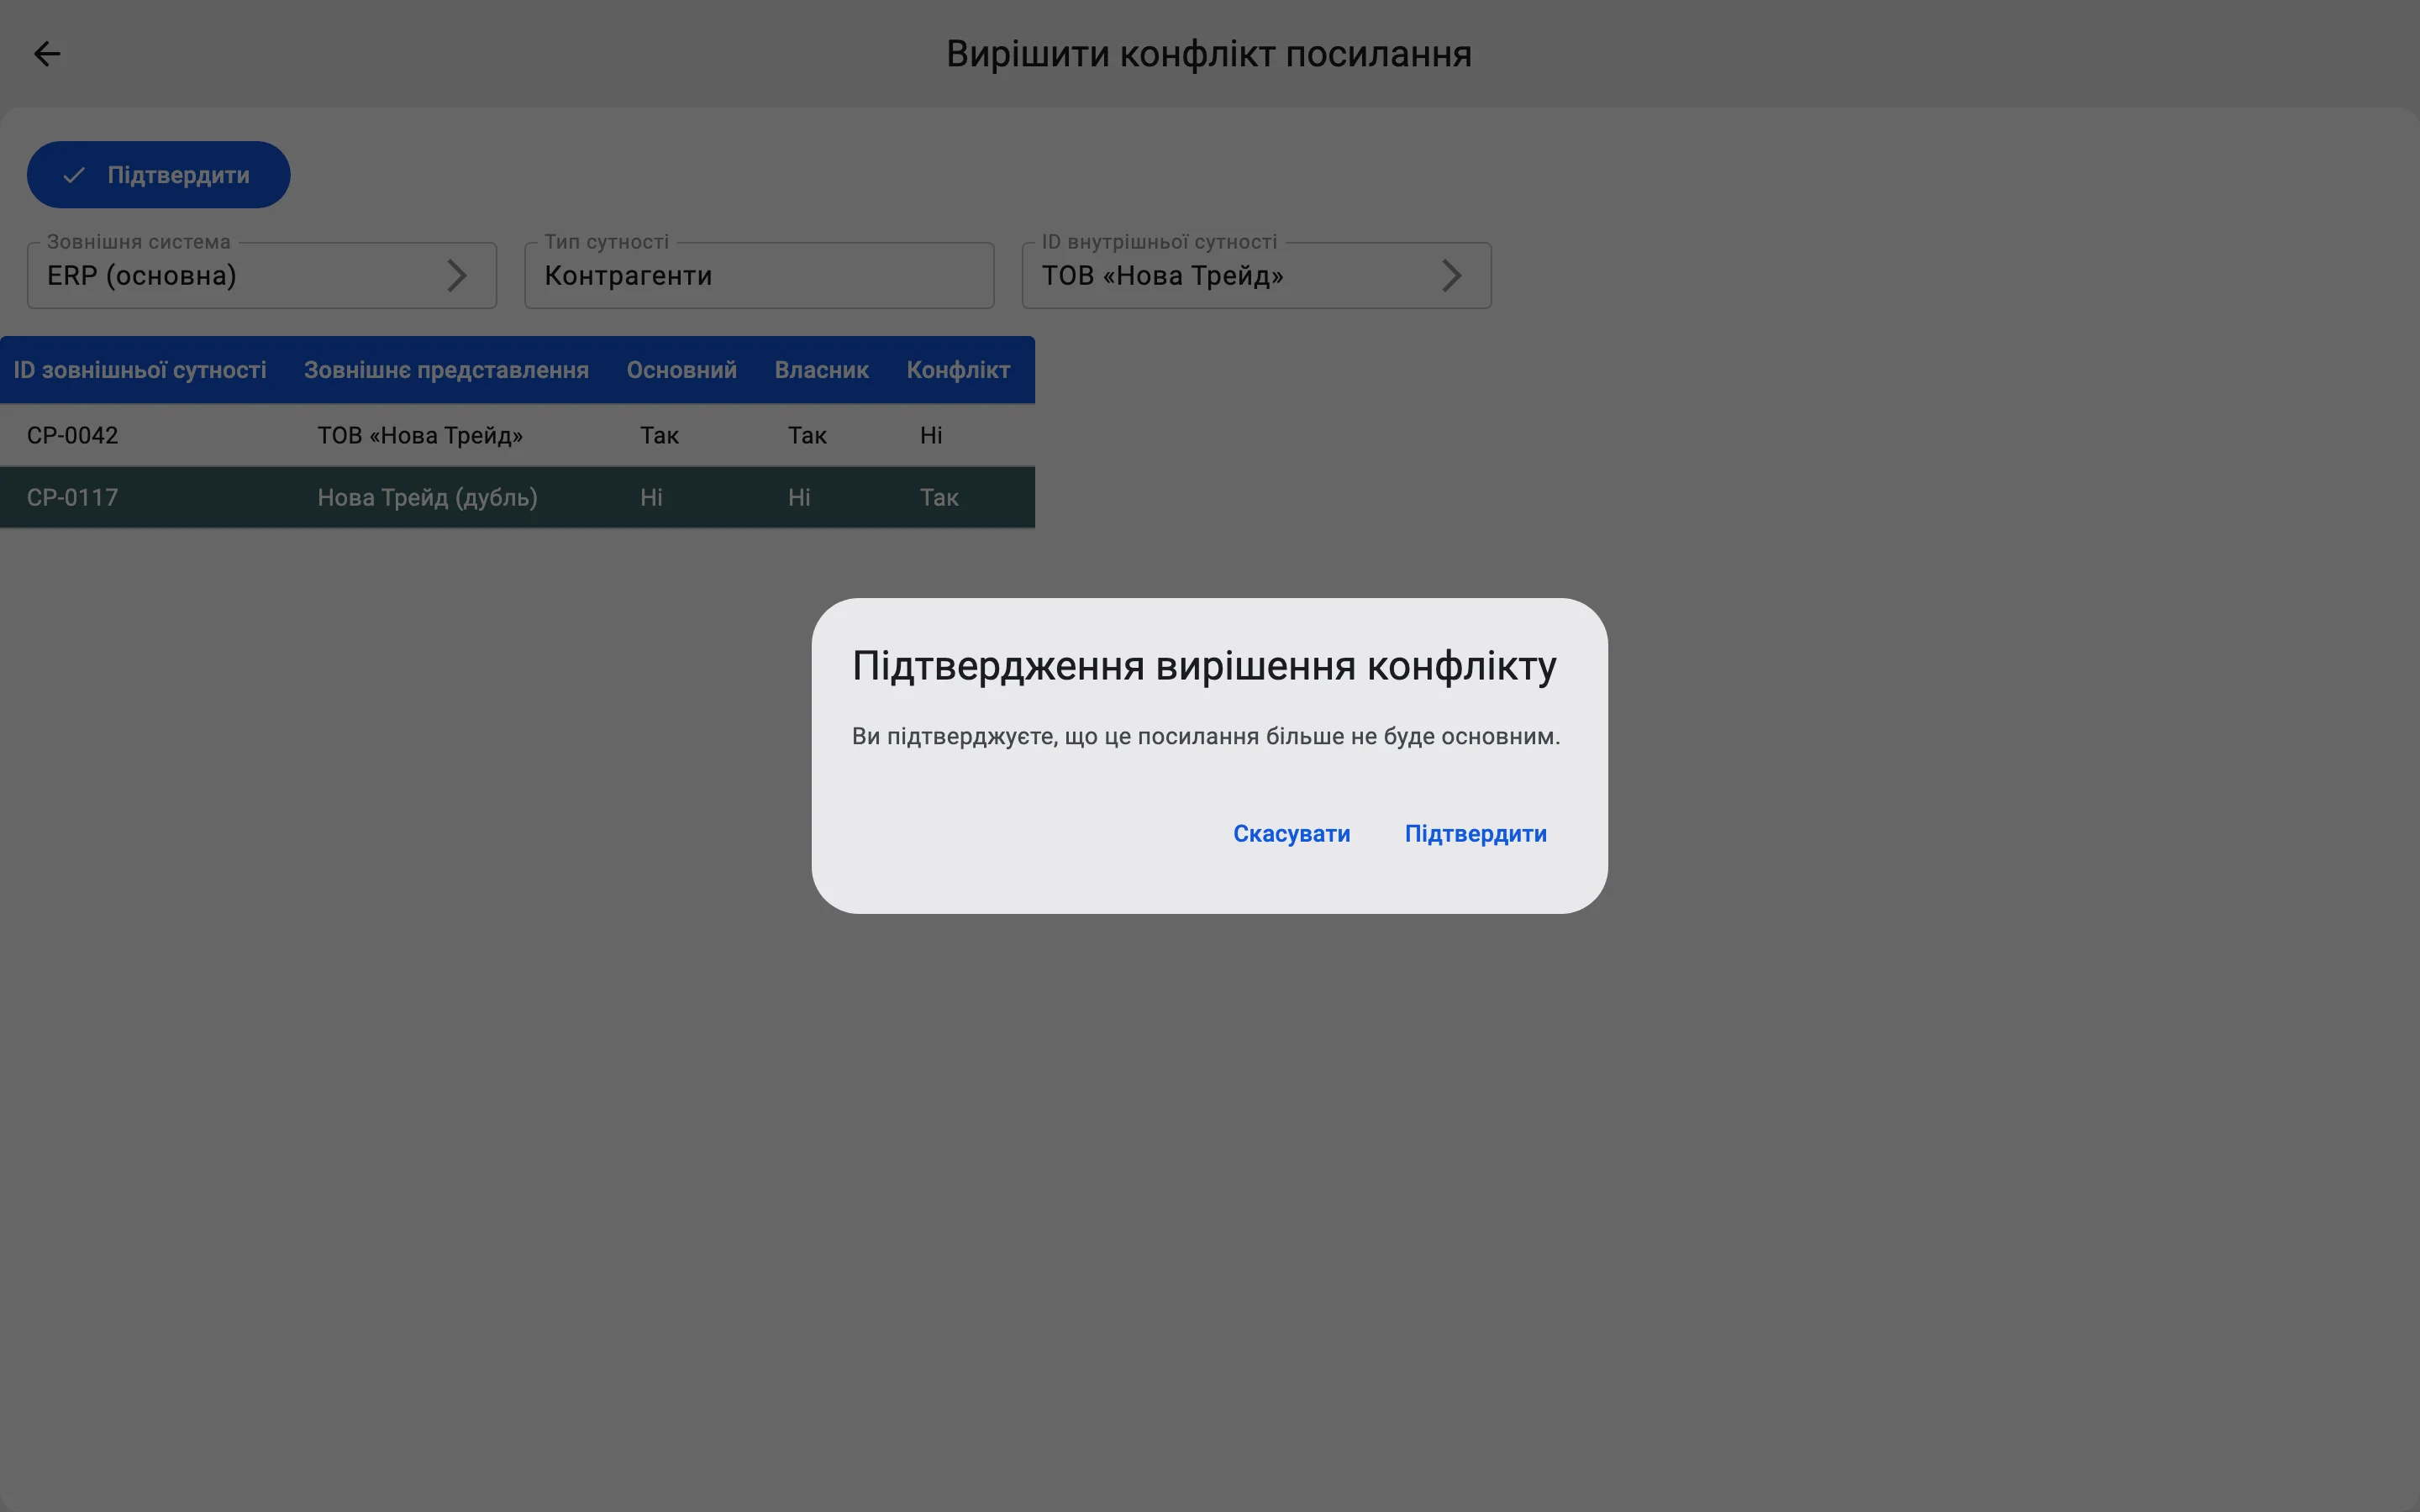Go back with the arrow icon
Screen dimensions: 2420x1512
[x=47, y=53]
